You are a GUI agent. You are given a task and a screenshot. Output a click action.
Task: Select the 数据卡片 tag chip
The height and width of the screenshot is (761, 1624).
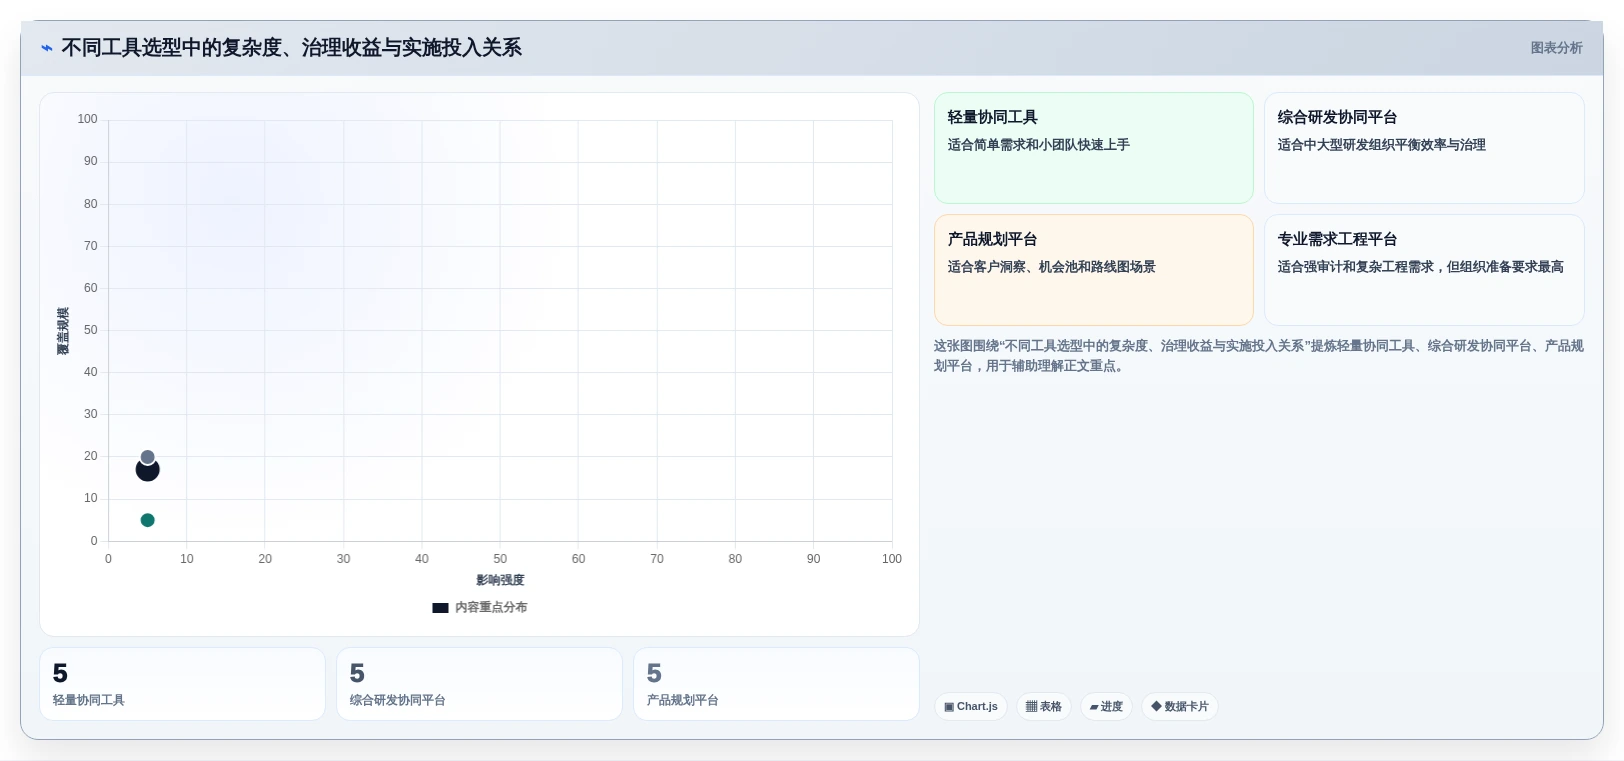(1180, 707)
